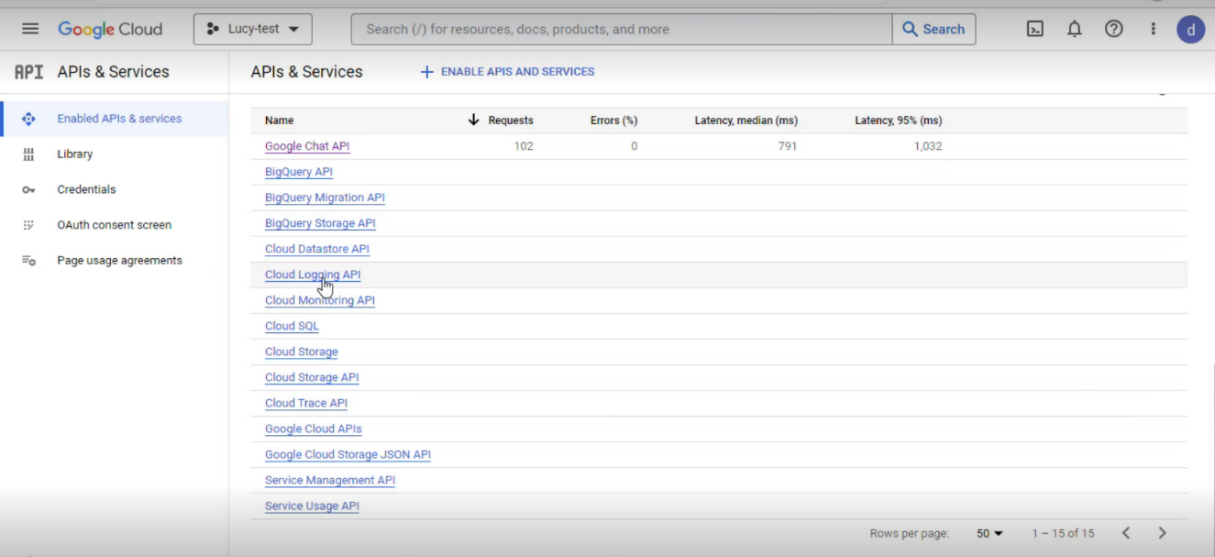
Task: Open Credentials in the sidebar
Action: [86, 189]
